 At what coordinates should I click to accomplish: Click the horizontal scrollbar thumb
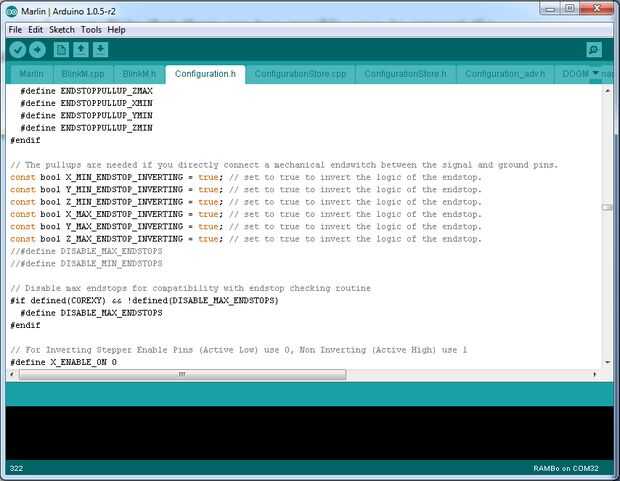coord(182,374)
